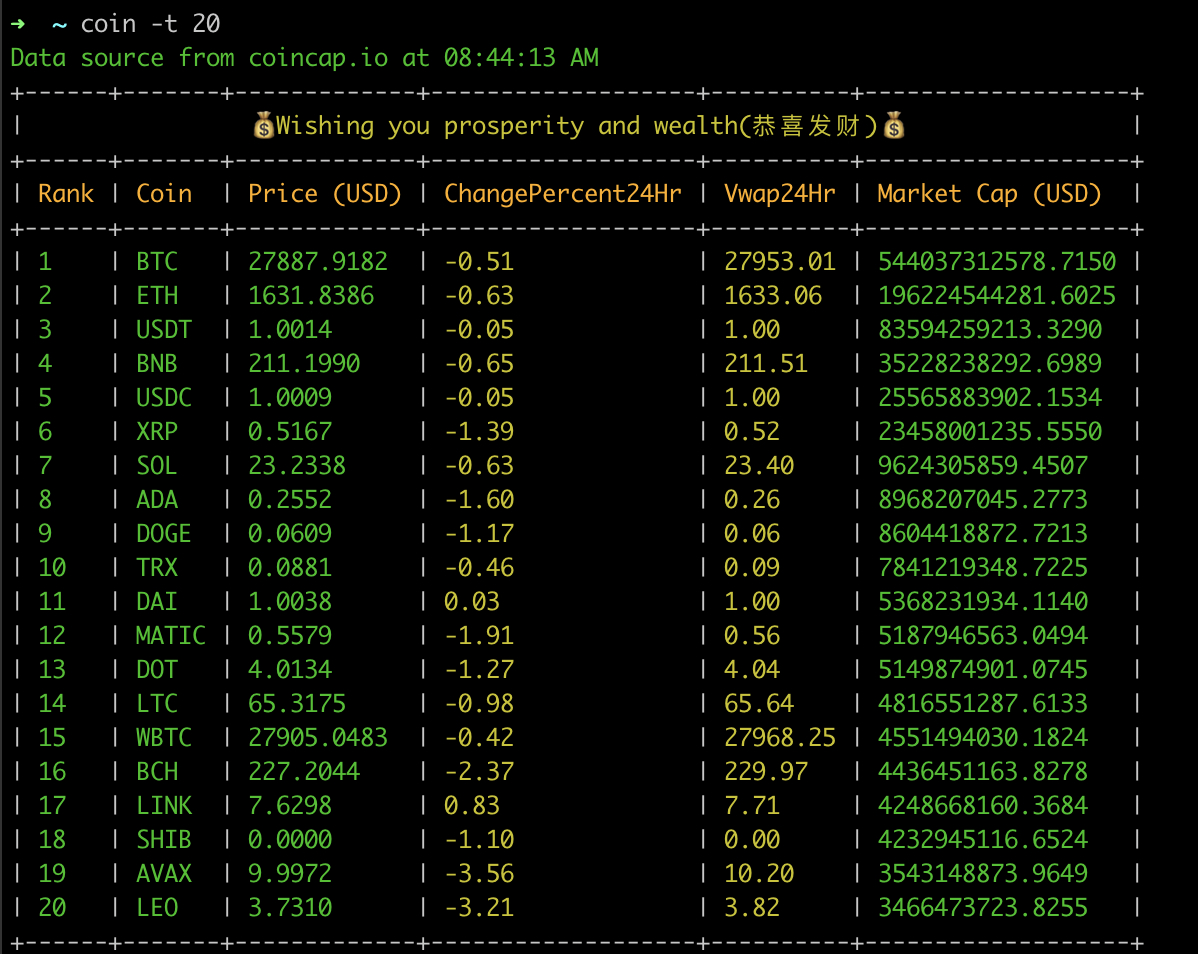Click TRX price 0.0881
1198x954 pixels.
290,568
